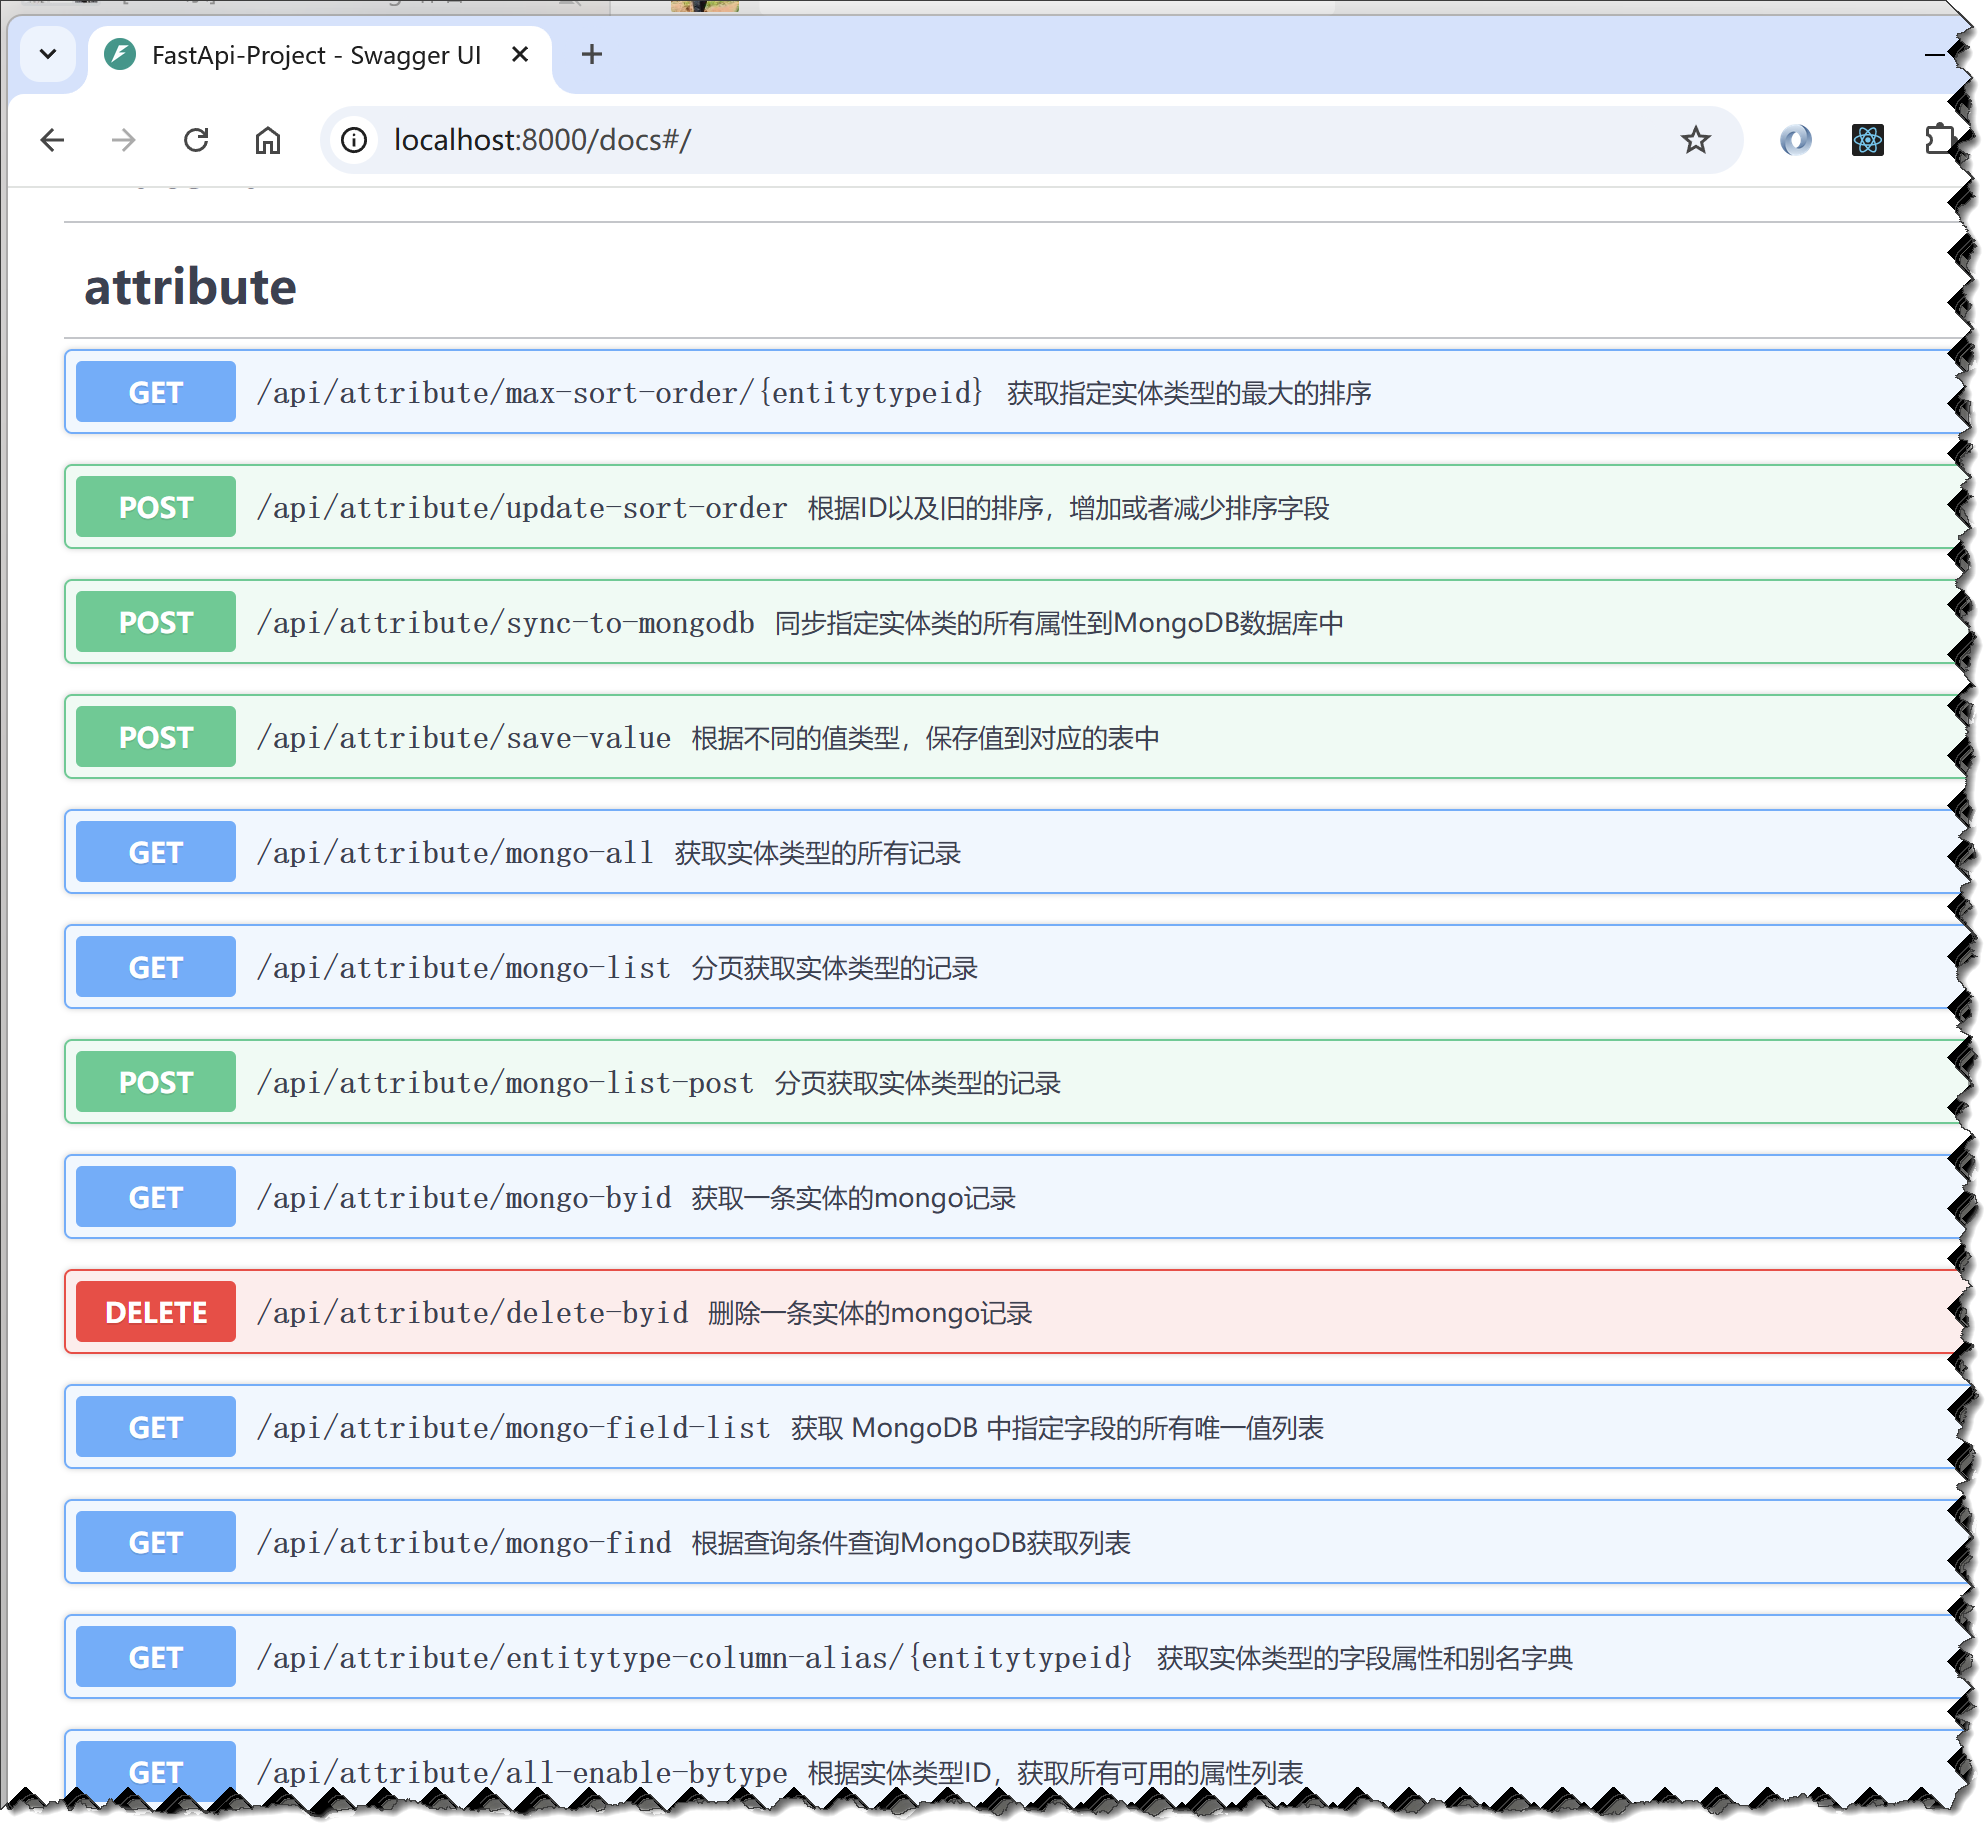1987x1827 pixels.
Task: Bookmark this page with the star icon
Action: pos(1694,140)
